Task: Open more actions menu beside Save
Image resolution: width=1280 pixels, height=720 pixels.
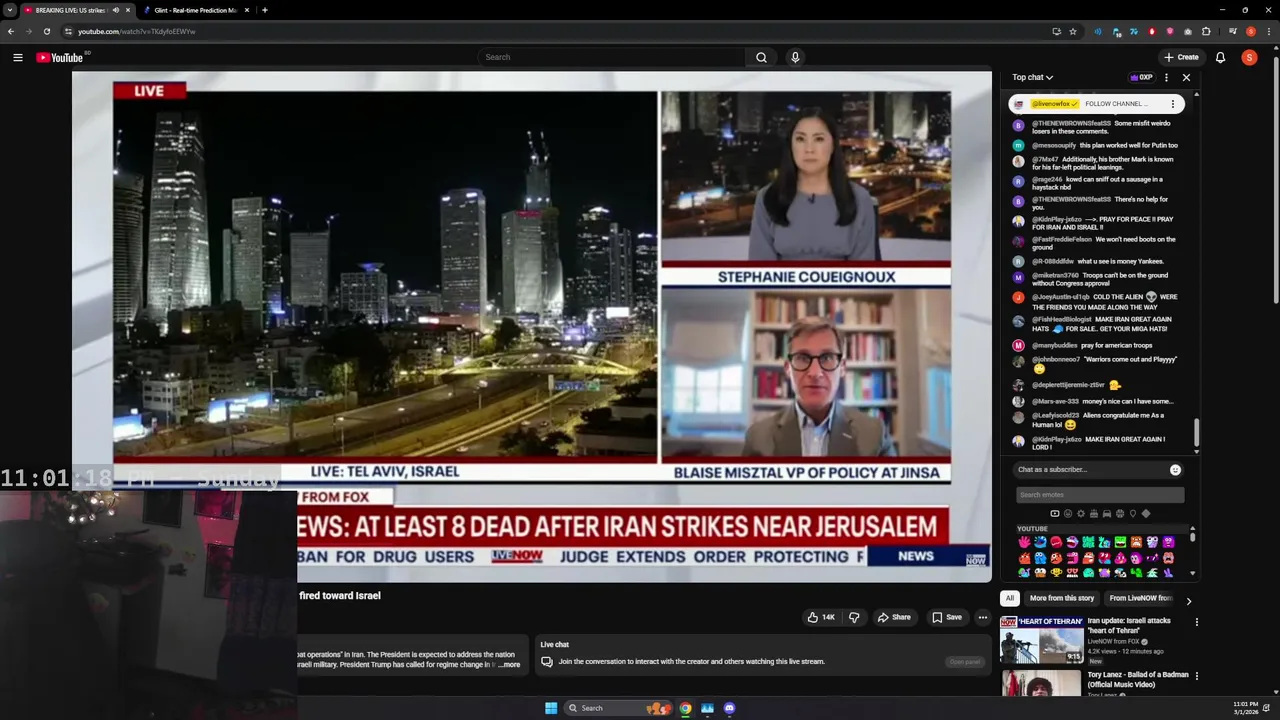Action: (982, 617)
